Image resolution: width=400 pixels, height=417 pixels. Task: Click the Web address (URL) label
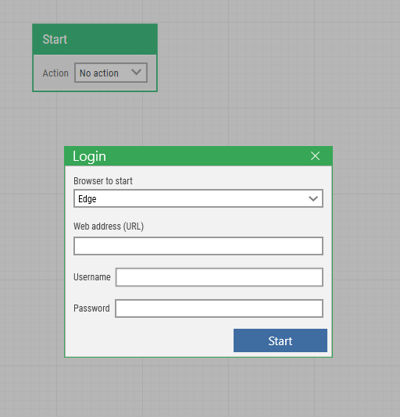tap(109, 226)
